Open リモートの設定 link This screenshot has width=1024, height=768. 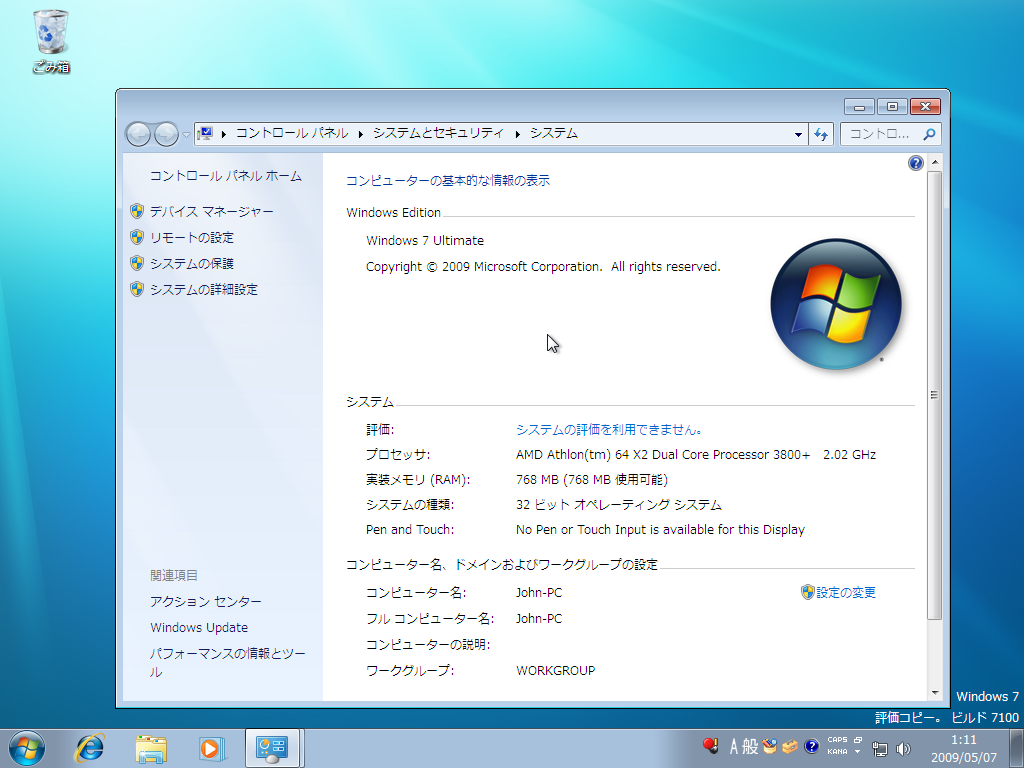pyautogui.click(x=192, y=238)
